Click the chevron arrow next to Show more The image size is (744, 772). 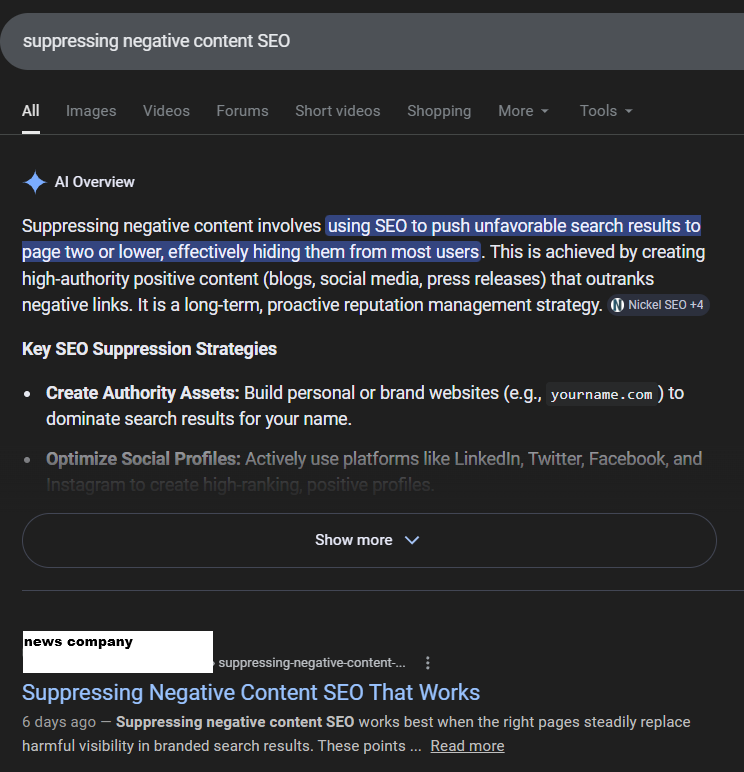pos(412,540)
